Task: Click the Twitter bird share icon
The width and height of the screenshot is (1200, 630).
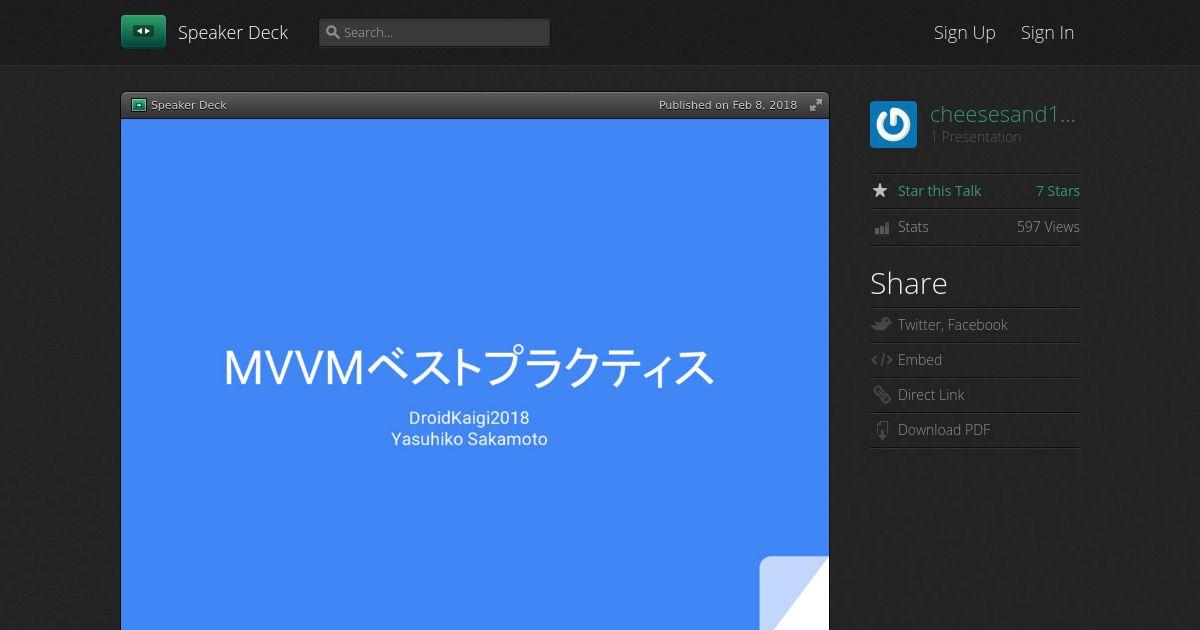Action: pyautogui.click(x=881, y=324)
